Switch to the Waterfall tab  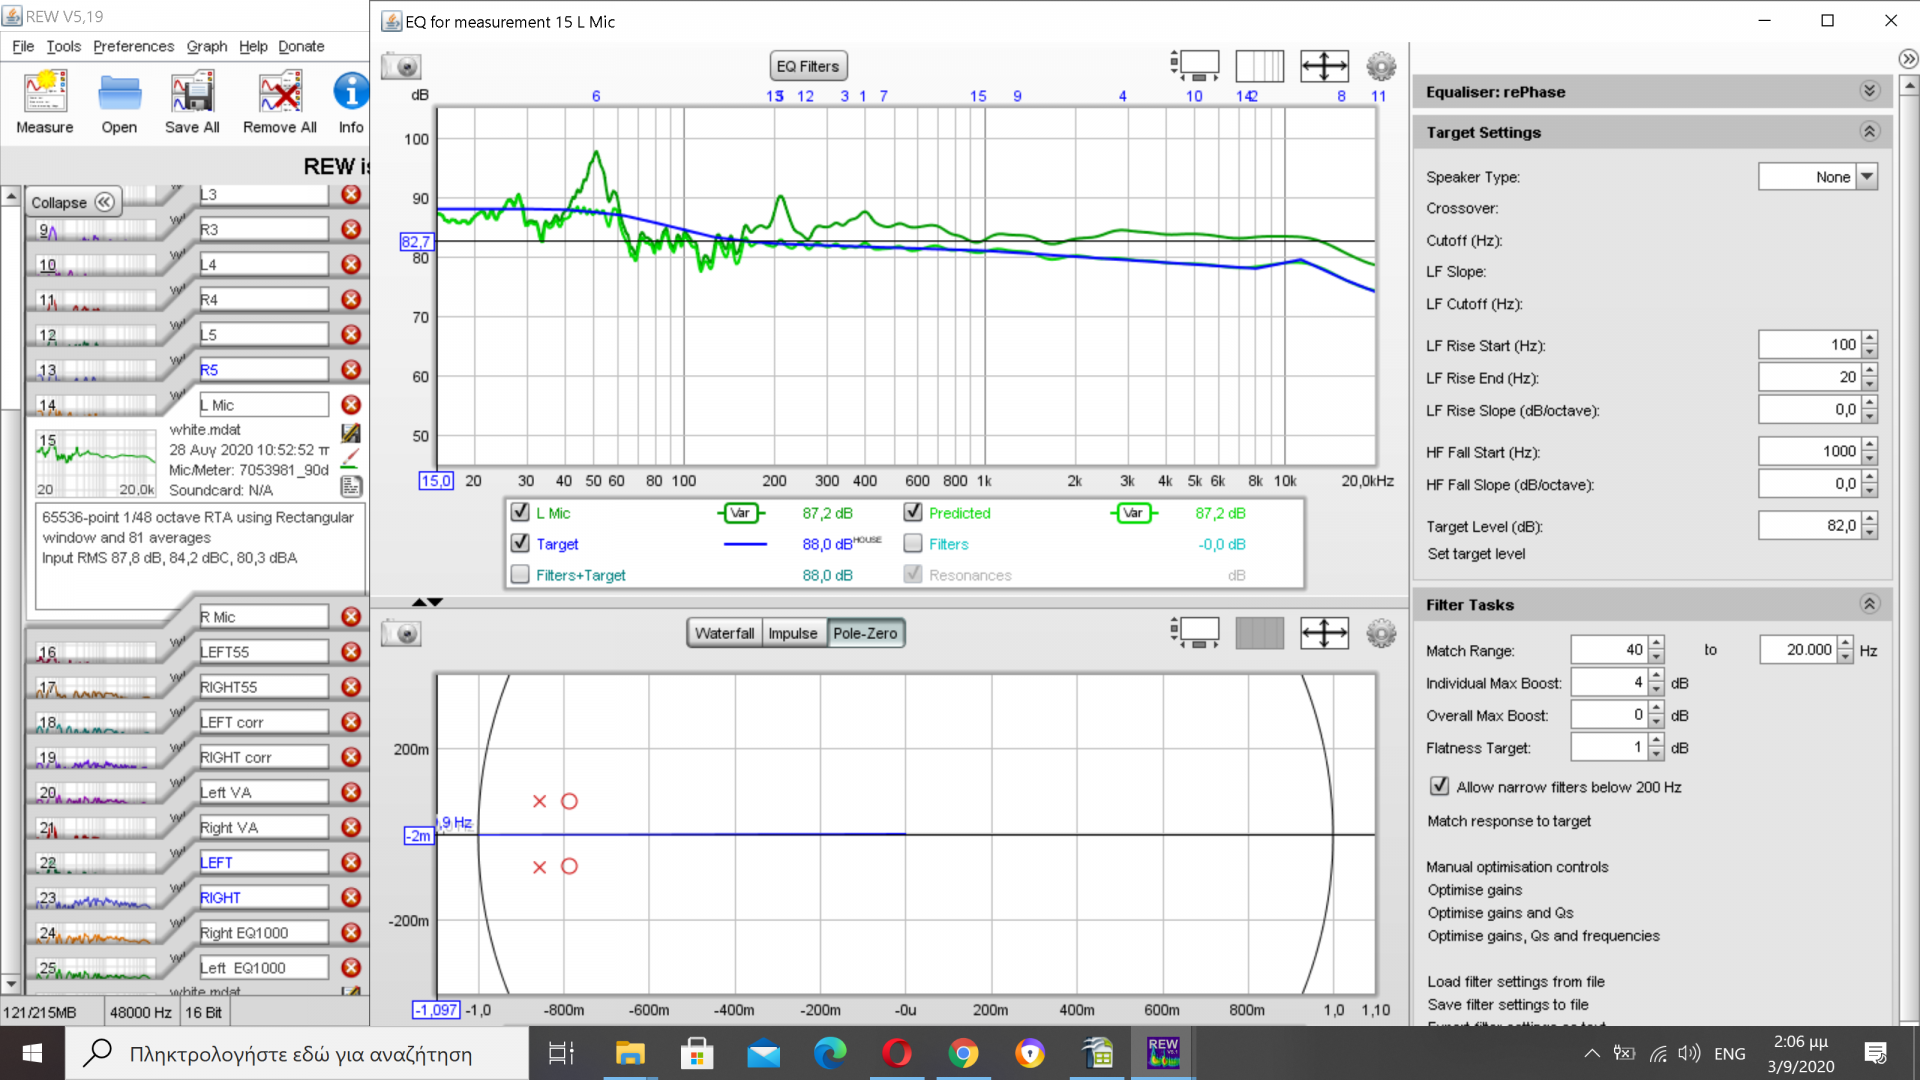pyautogui.click(x=724, y=633)
